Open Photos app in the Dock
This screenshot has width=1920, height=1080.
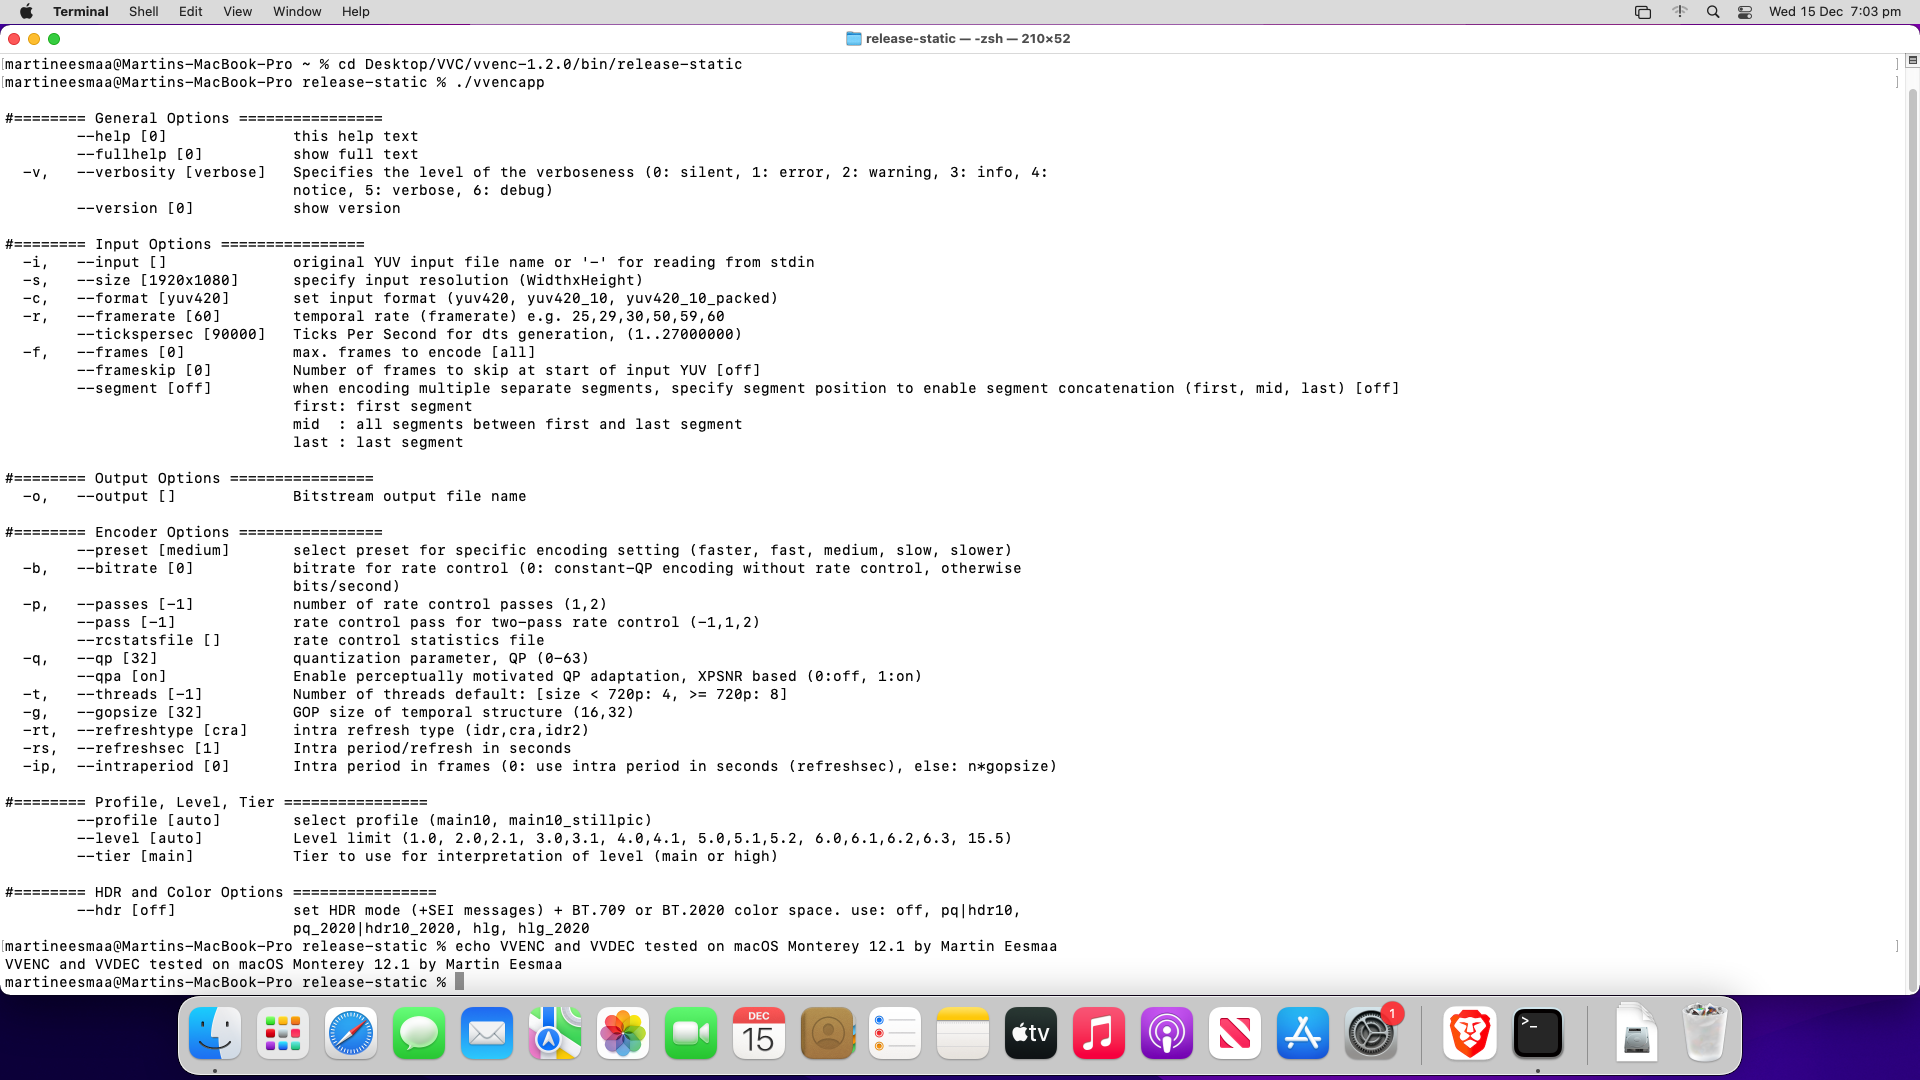click(623, 1033)
